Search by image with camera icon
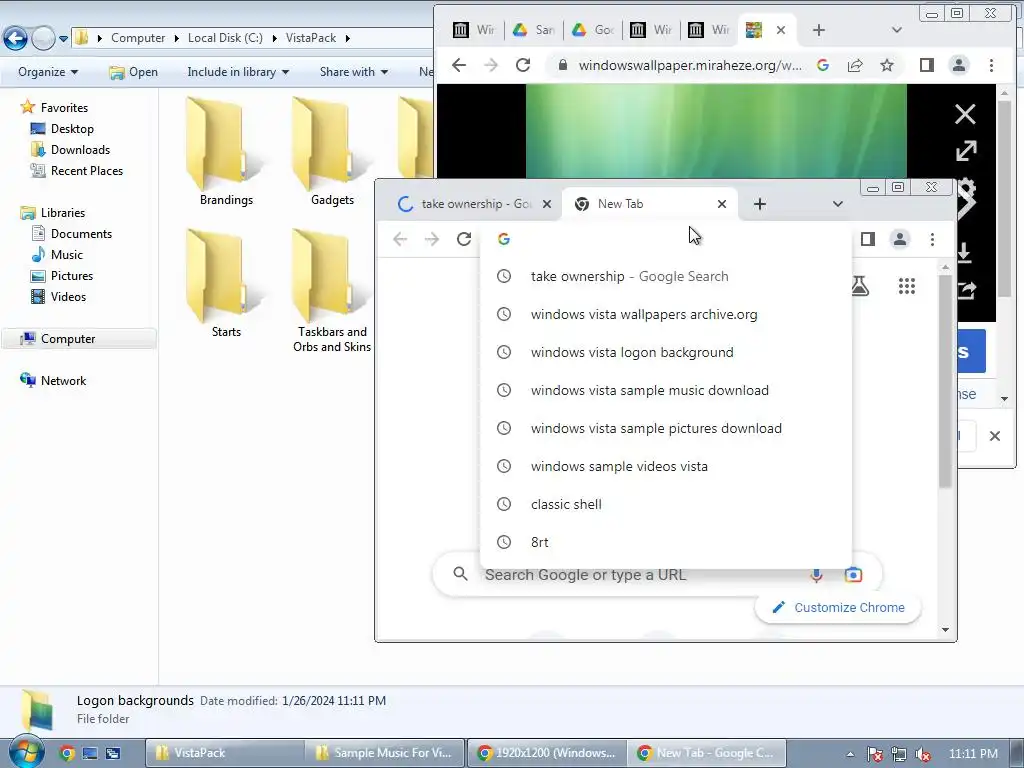Viewport: 1024px width, 768px height. pos(853,575)
